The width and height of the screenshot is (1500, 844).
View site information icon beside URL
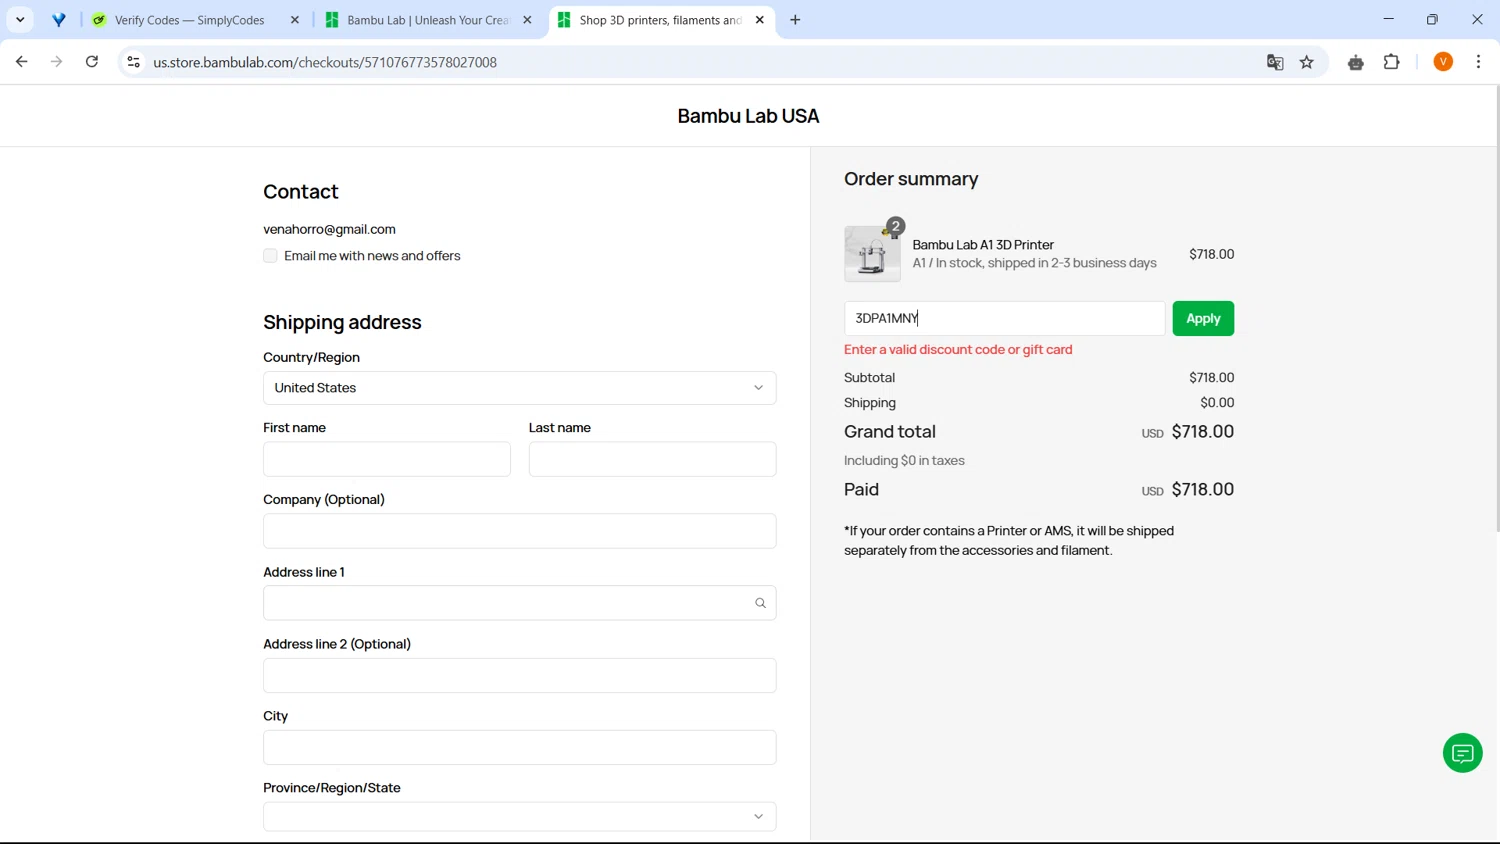(133, 62)
